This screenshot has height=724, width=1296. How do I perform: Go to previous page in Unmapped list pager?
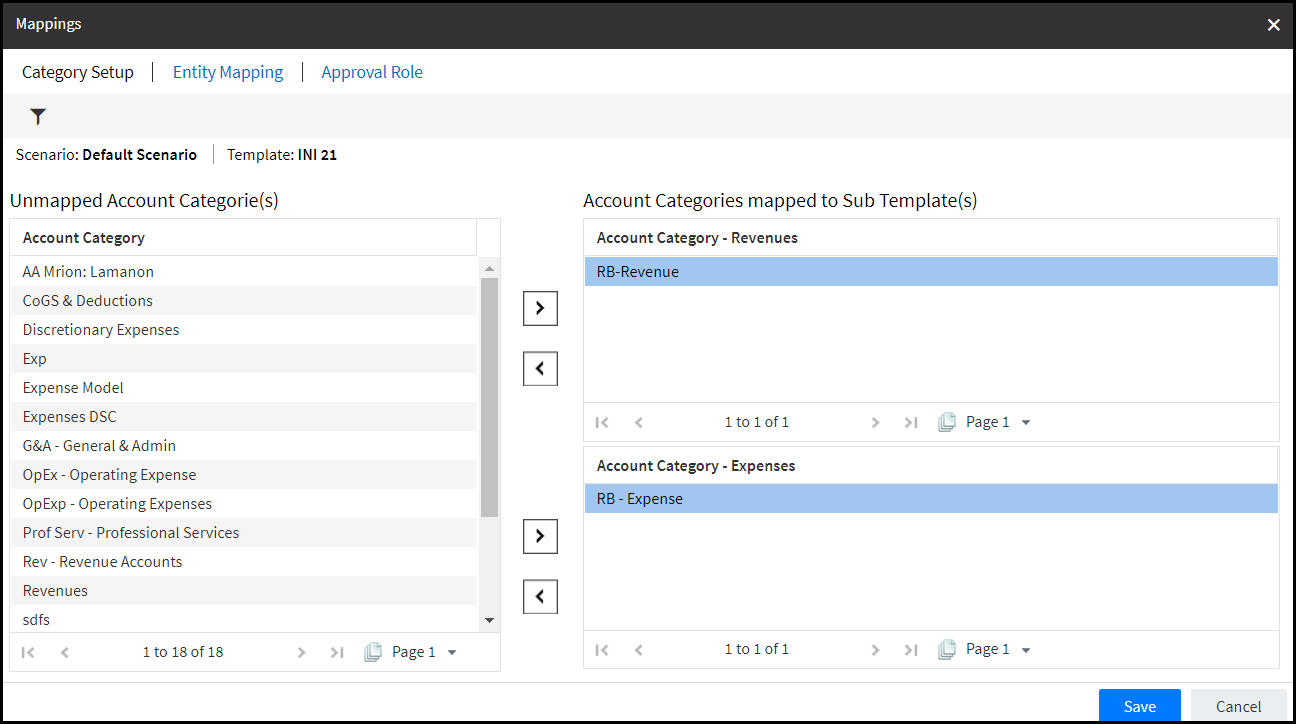65,652
